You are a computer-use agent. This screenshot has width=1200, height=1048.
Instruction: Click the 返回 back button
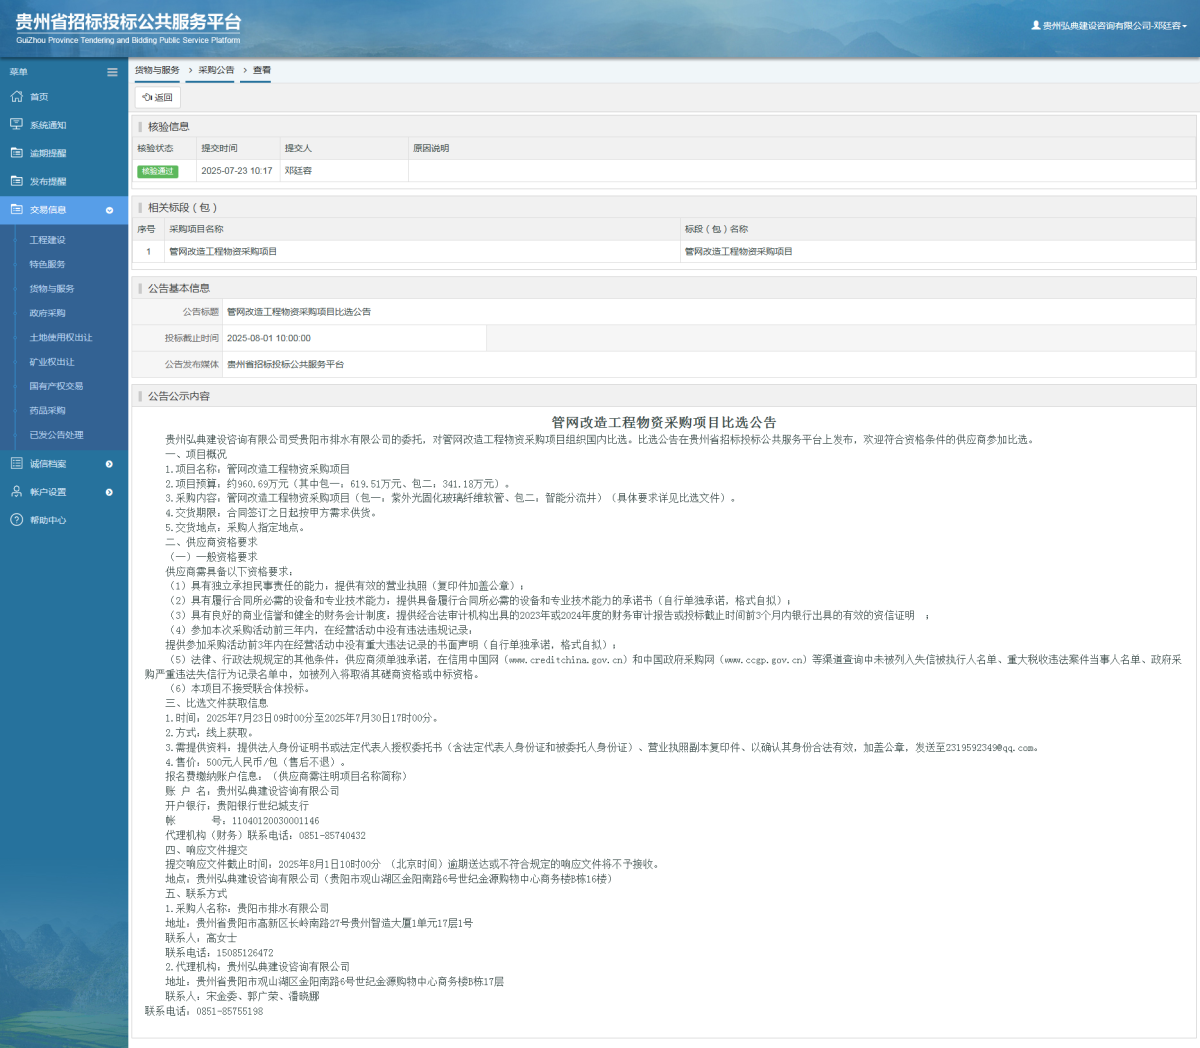point(158,97)
